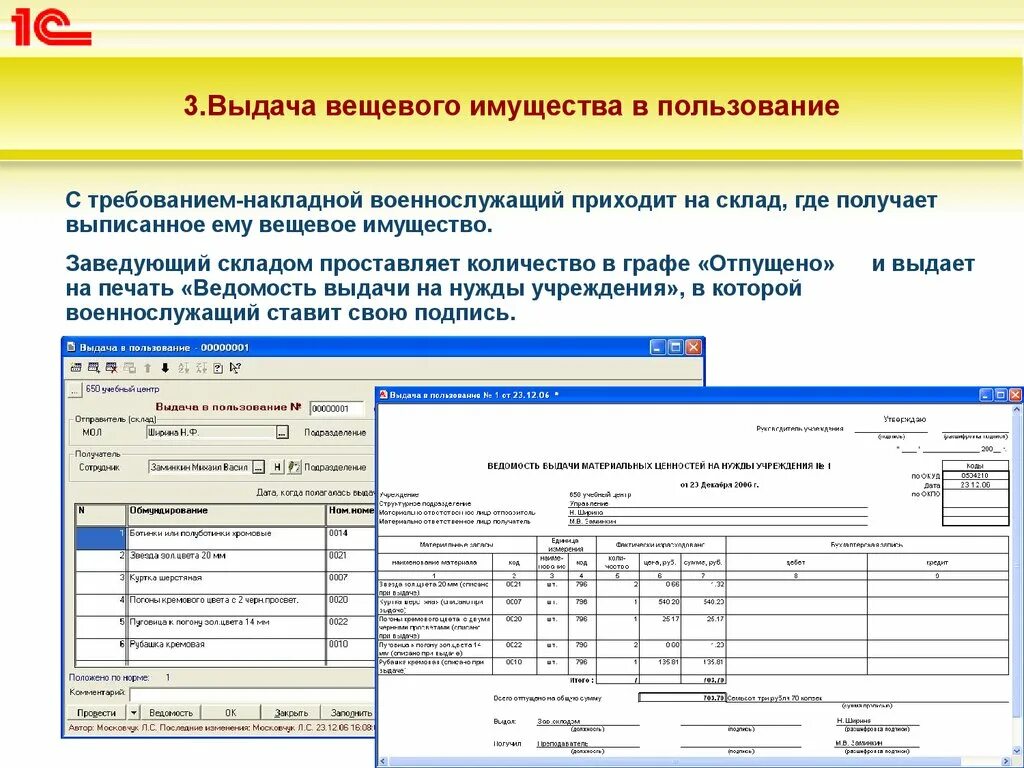Click the Автор: Московчук Л.С. status line
Screen dimensions: 1024x768
[x=222, y=727]
